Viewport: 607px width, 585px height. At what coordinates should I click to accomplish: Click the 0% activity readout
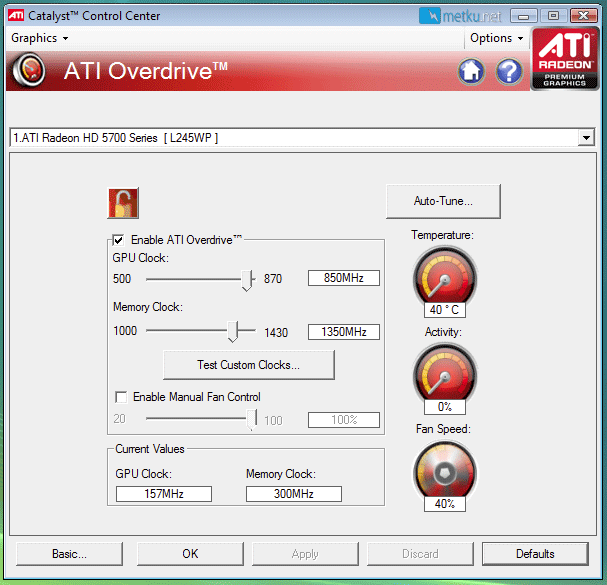point(445,407)
